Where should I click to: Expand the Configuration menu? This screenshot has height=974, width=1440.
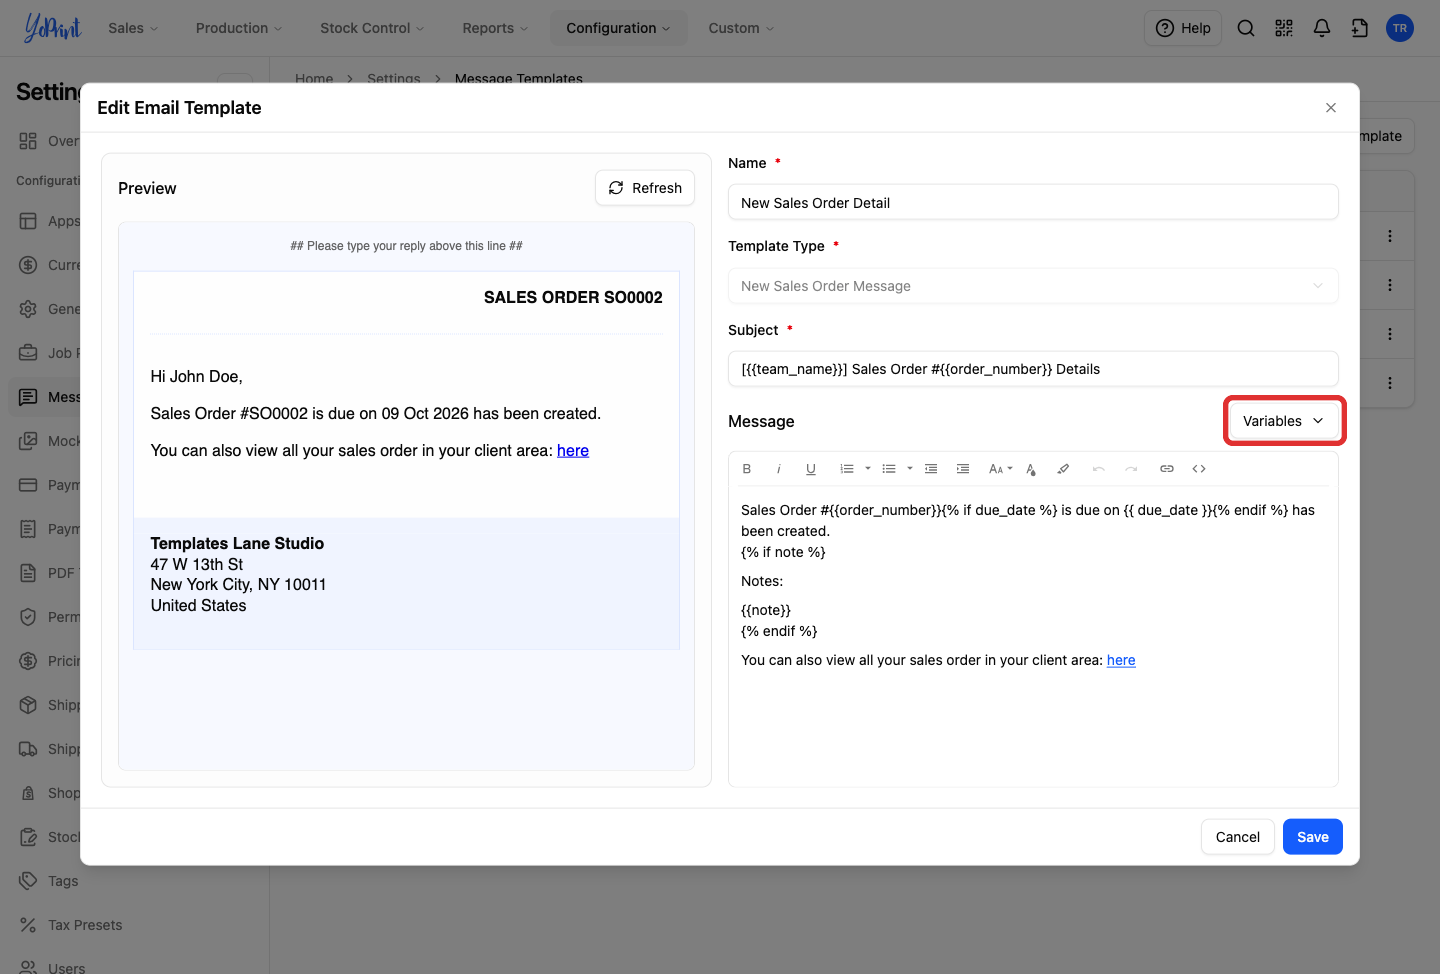tap(618, 28)
